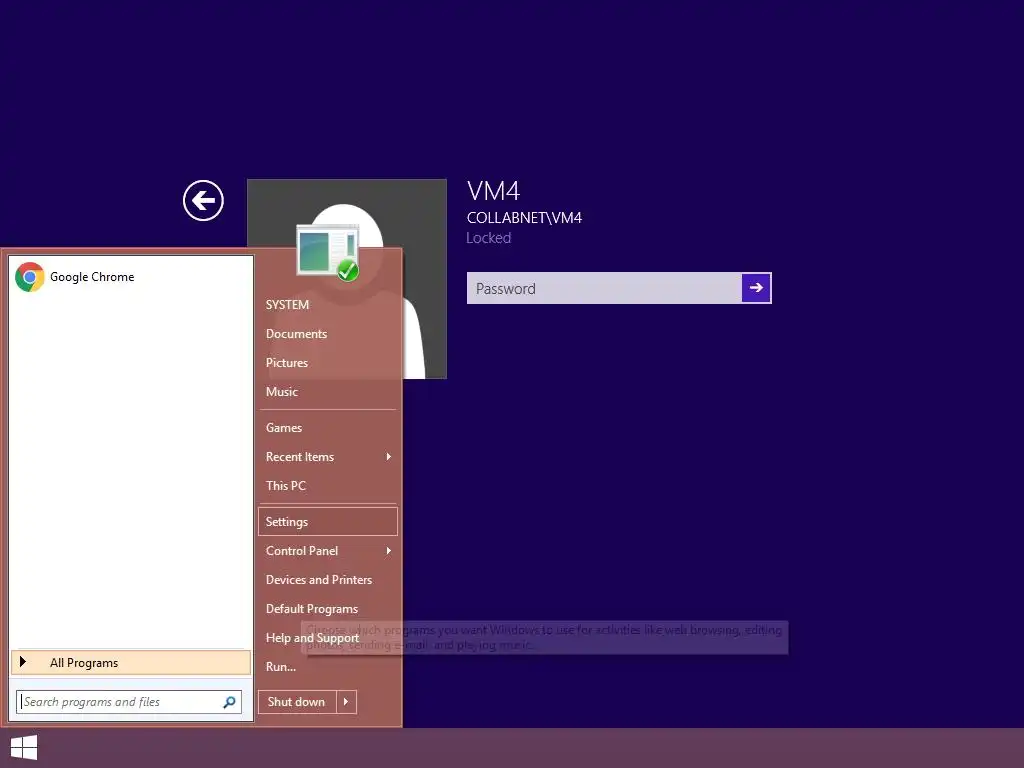Click into the Password field
This screenshot has height=768, width=1024.
pyautogui.click(x=604, y=288)
